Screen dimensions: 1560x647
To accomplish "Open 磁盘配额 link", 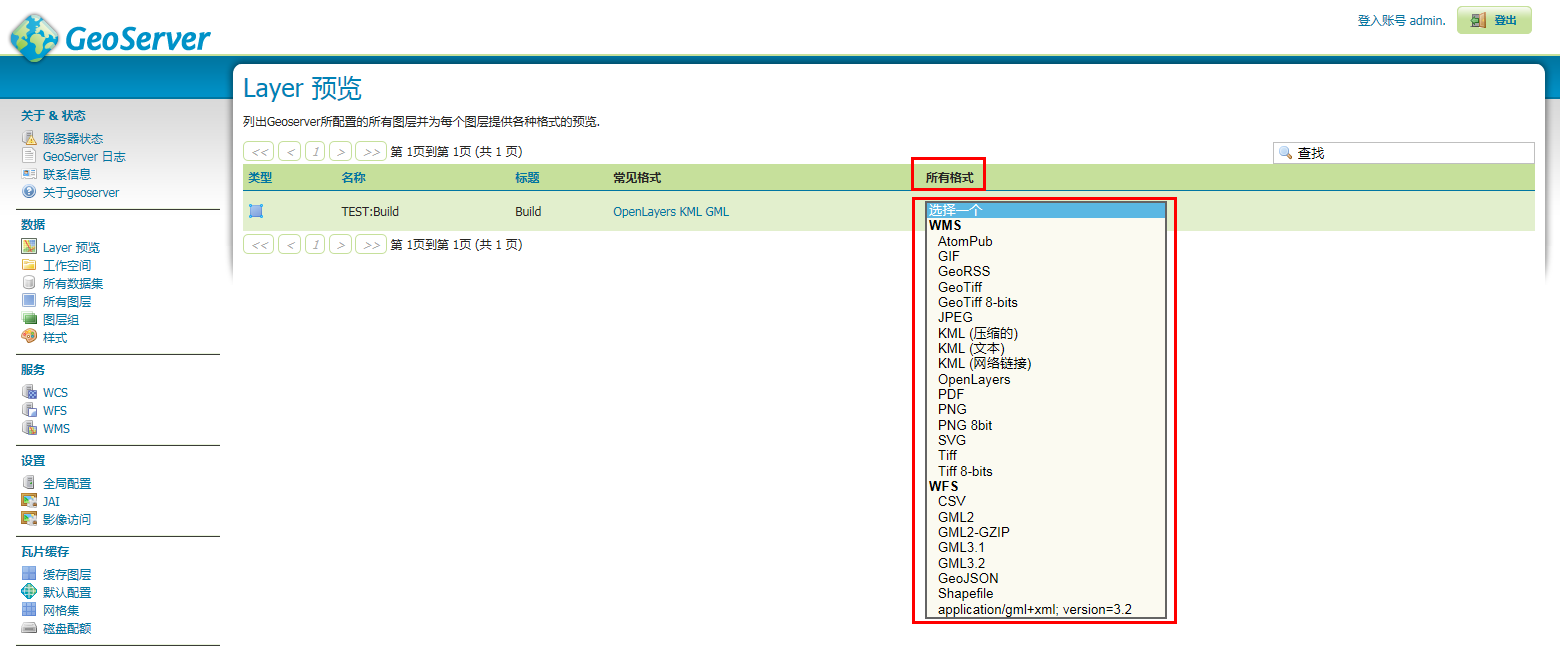I will [x=67, y=629].
